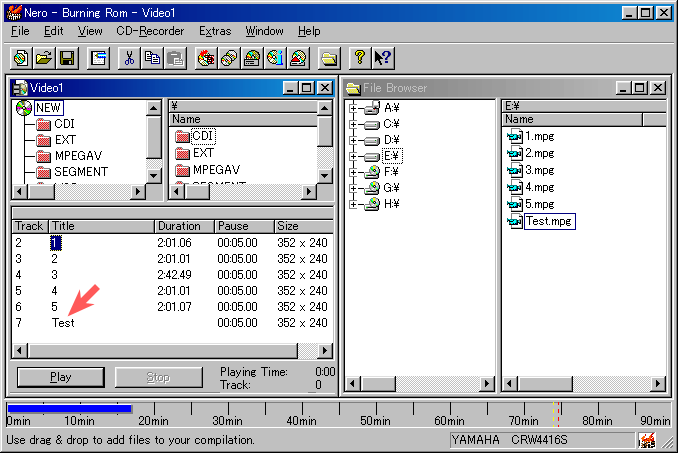The height and width of the screenshot is (453, 678).
Task: Click the Play button
Action: [x=61, y=377]
